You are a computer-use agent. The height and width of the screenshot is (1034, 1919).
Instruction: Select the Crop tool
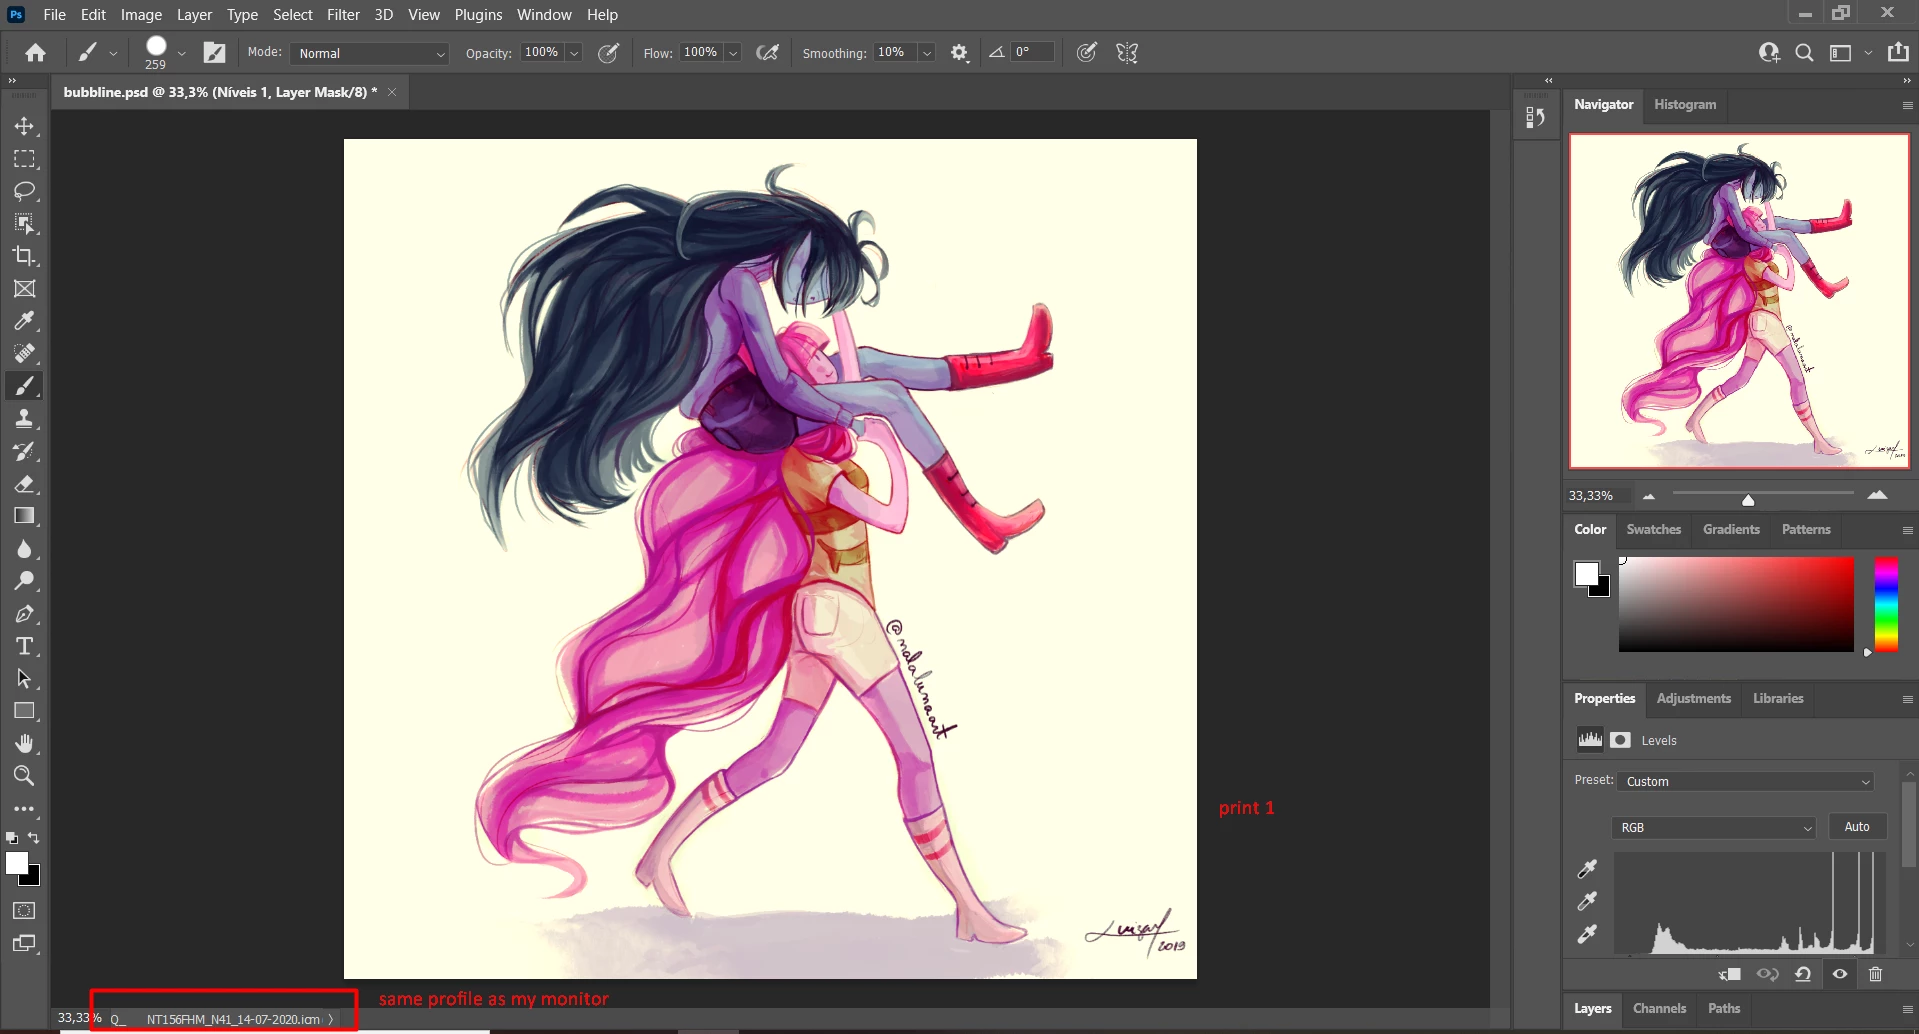25,256
